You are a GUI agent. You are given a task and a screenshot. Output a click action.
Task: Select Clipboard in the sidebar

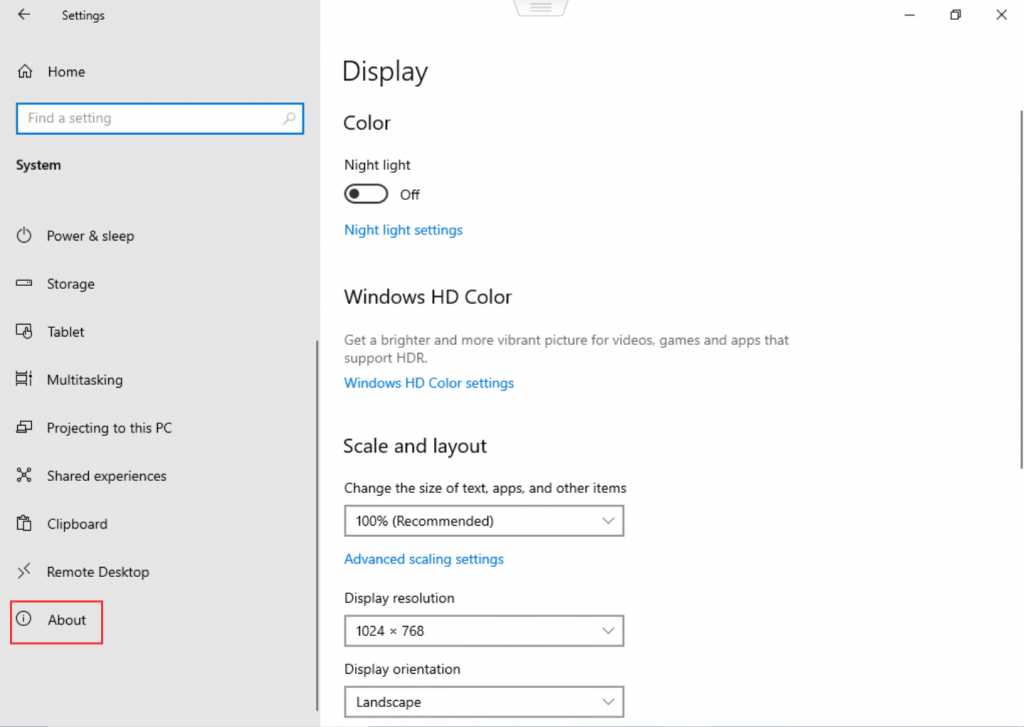pyautogui.click(x=77, y=524)
